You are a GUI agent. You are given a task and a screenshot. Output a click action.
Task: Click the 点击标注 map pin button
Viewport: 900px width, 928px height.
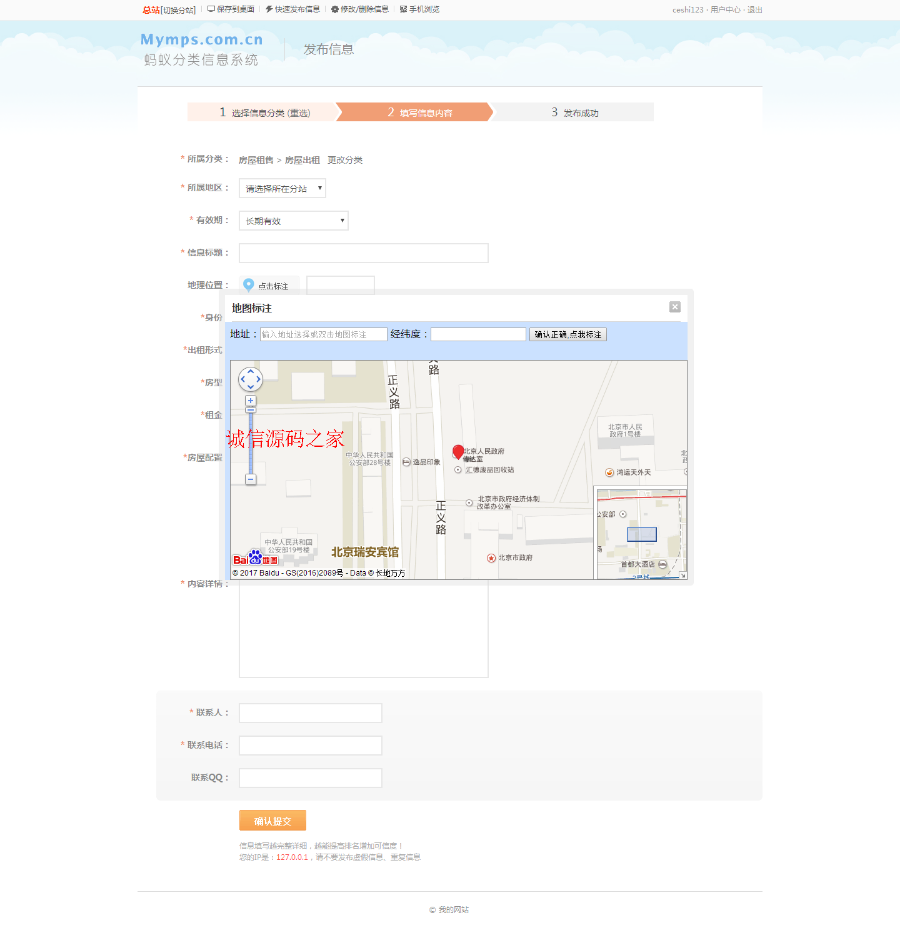[x=267, y=285]
